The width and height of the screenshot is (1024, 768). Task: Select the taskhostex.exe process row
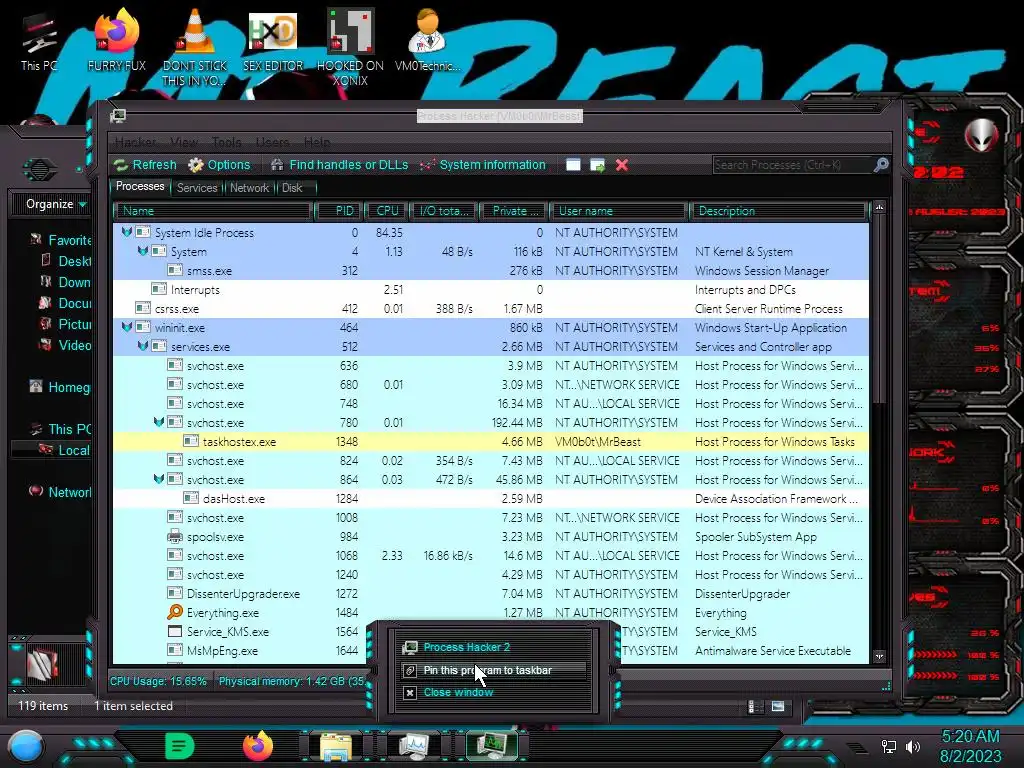click(490, 441)
